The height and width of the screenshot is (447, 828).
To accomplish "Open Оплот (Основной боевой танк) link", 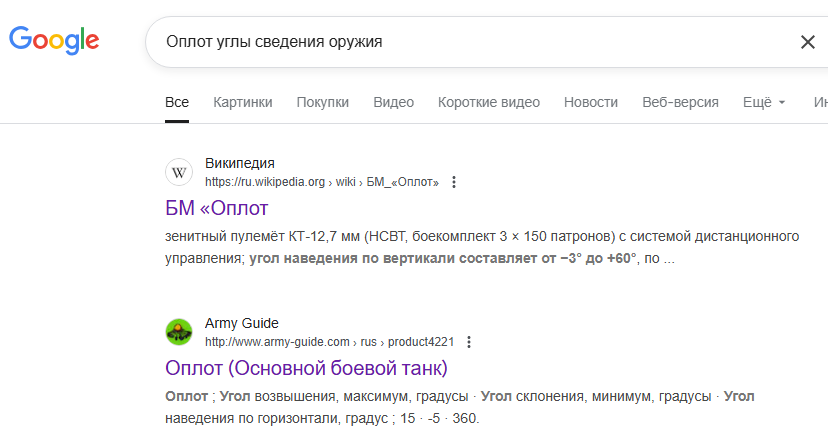I will 306,366.
